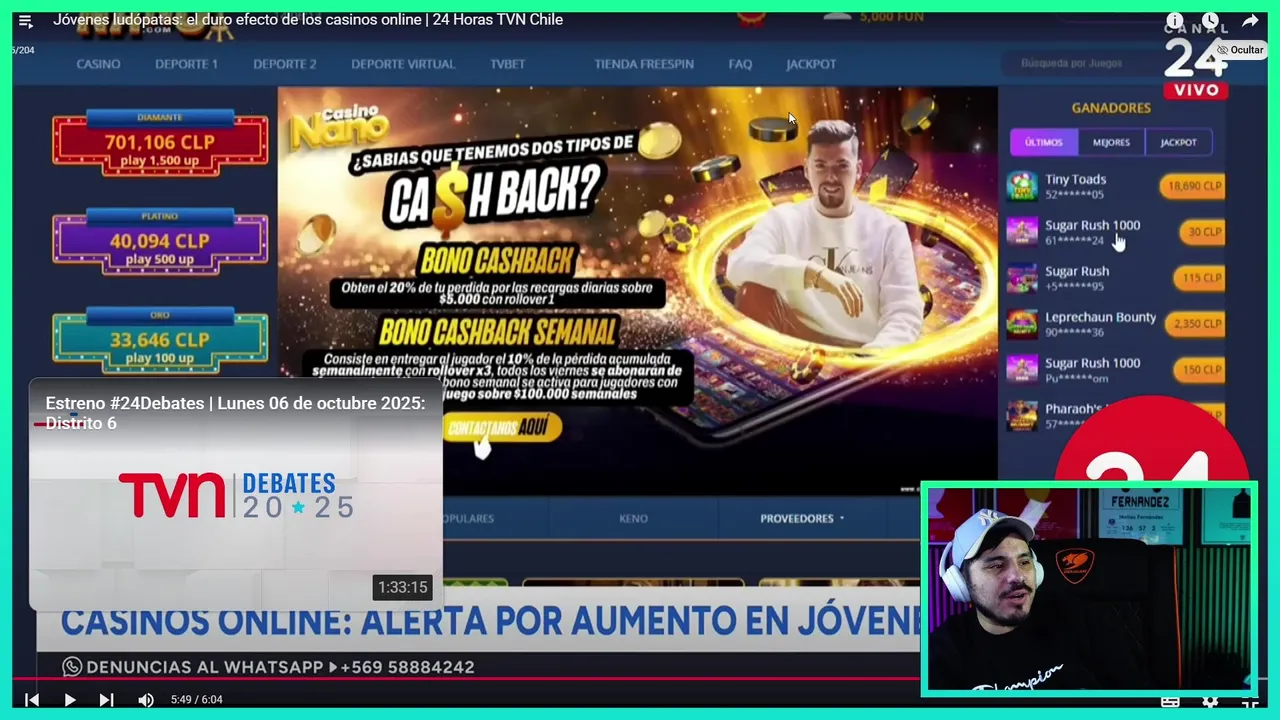Open the DEPORTE VIRTUAL menu item
Image resolution: width=1280 pixels, height=720 pixels.
coord(403,64)
